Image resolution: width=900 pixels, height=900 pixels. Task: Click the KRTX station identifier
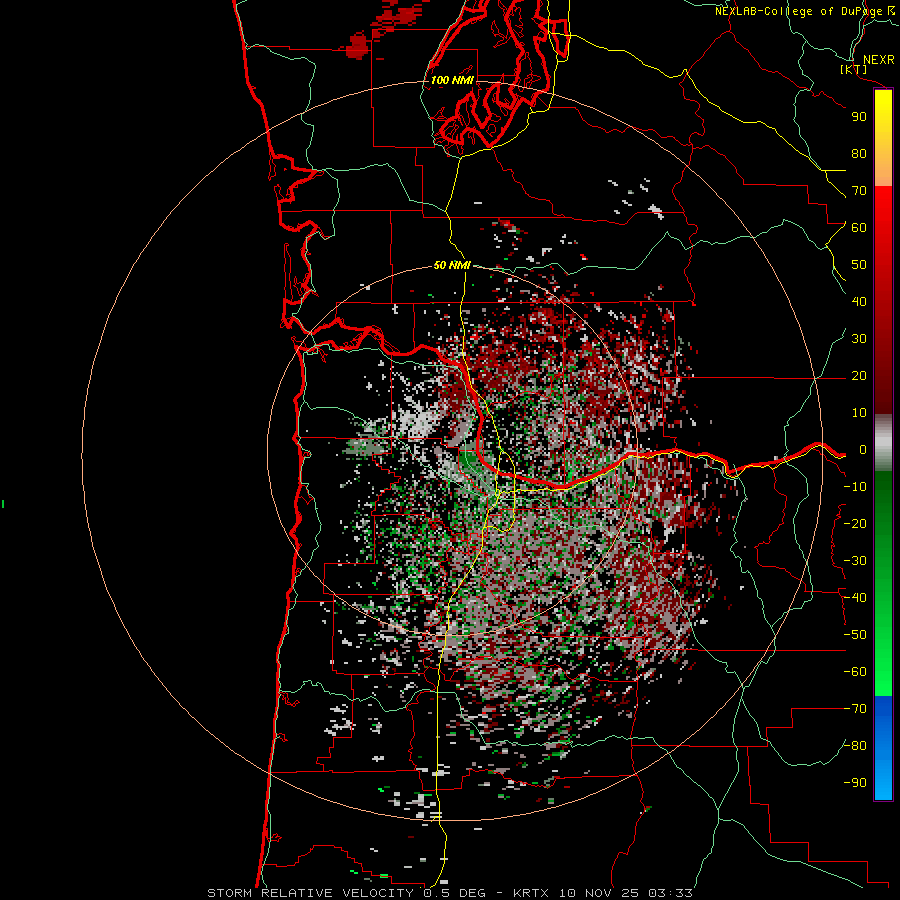tap(531, 893)
